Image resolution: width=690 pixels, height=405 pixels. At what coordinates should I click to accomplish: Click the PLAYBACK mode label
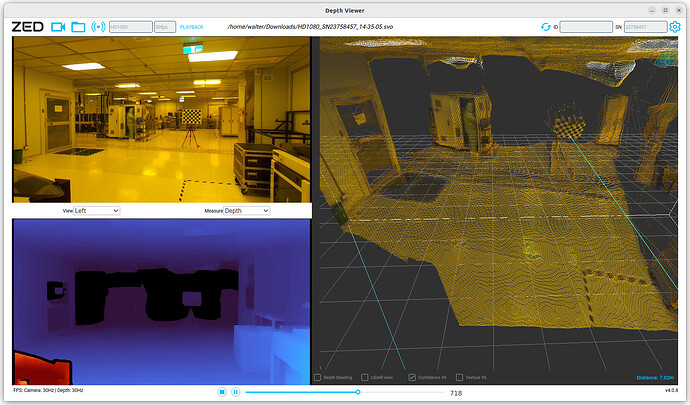[x=191, y=27]
